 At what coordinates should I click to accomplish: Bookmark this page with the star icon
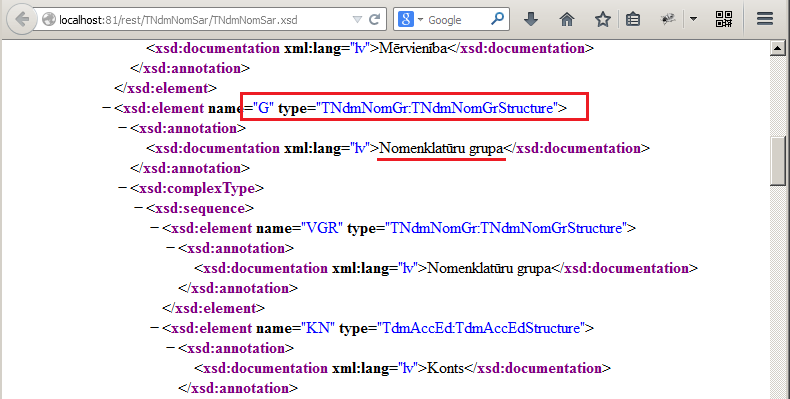pos(603,20)
